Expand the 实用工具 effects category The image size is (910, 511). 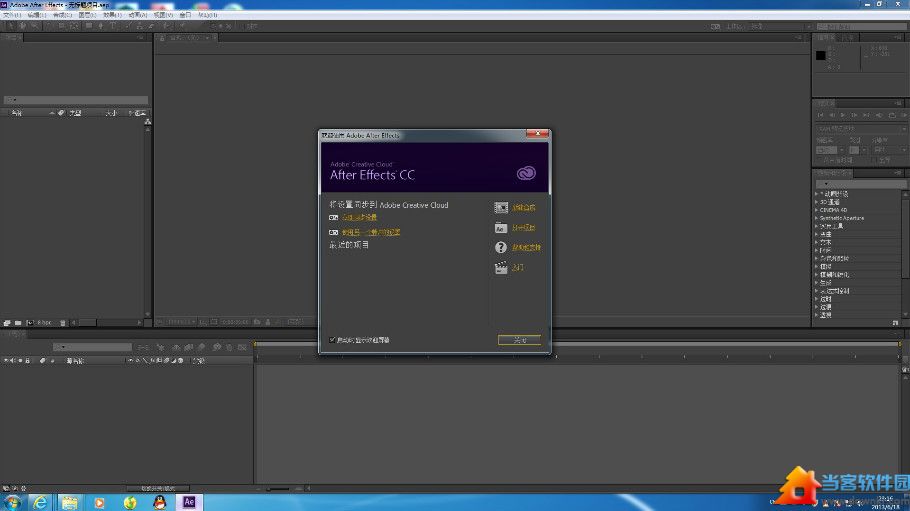click(x=817, y=226)
